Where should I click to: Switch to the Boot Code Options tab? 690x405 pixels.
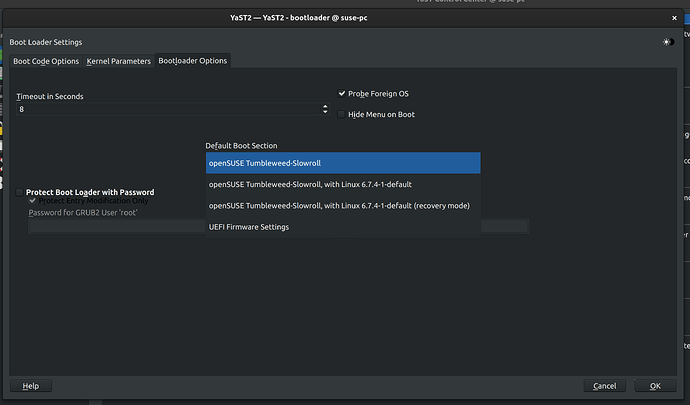[x=46, y=61]
